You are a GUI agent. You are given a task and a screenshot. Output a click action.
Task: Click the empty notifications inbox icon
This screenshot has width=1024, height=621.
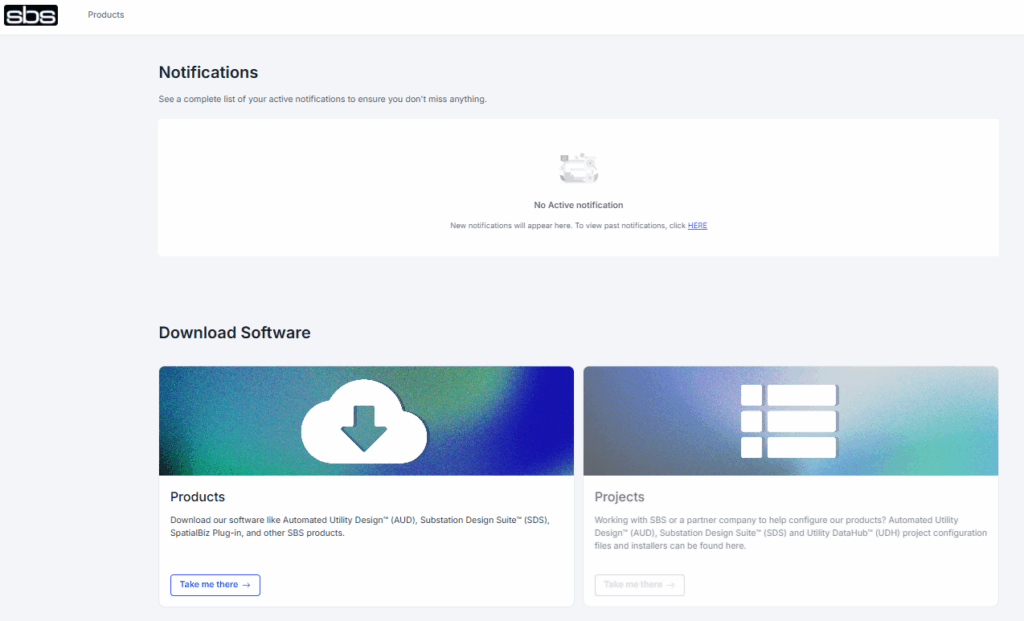578,169
